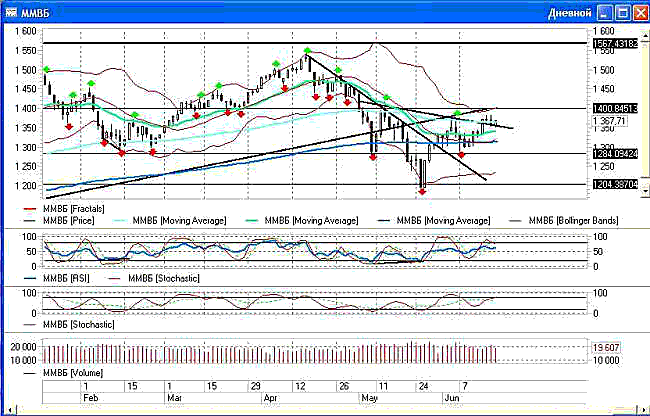Click the 29 date label on time axis
This screenshot has width=650, height=416.
[x=255, y=386]
